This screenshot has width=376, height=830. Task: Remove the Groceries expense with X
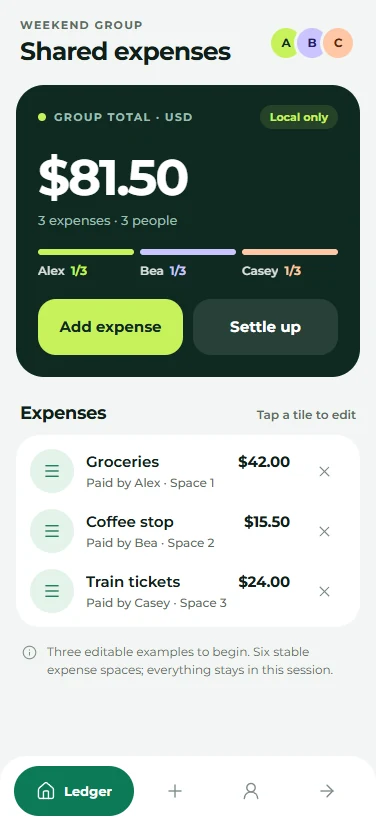(325, 471)
